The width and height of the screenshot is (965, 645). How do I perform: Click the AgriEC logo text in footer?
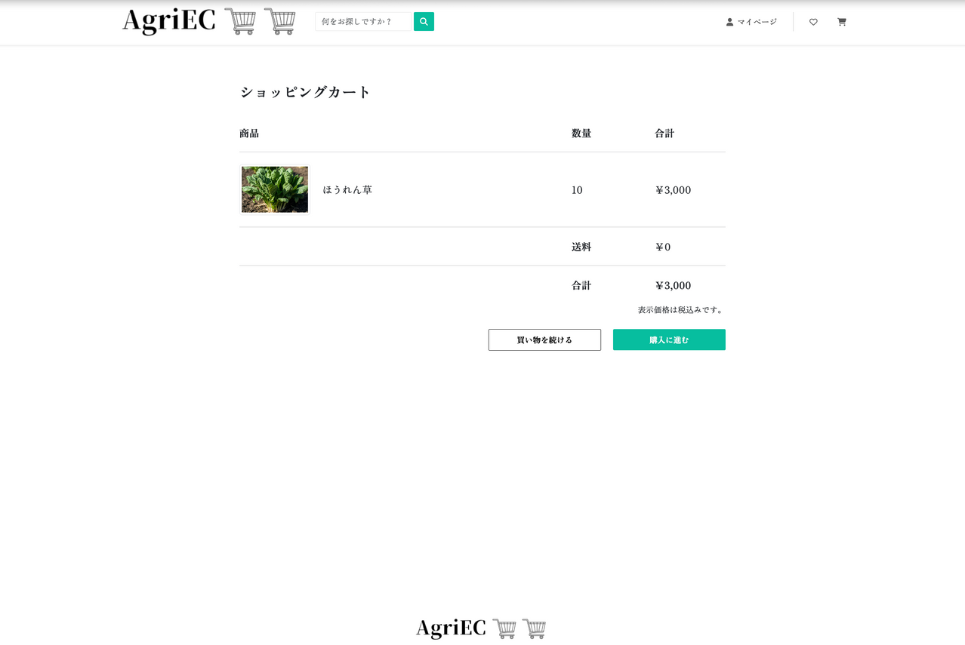point(451,628)
